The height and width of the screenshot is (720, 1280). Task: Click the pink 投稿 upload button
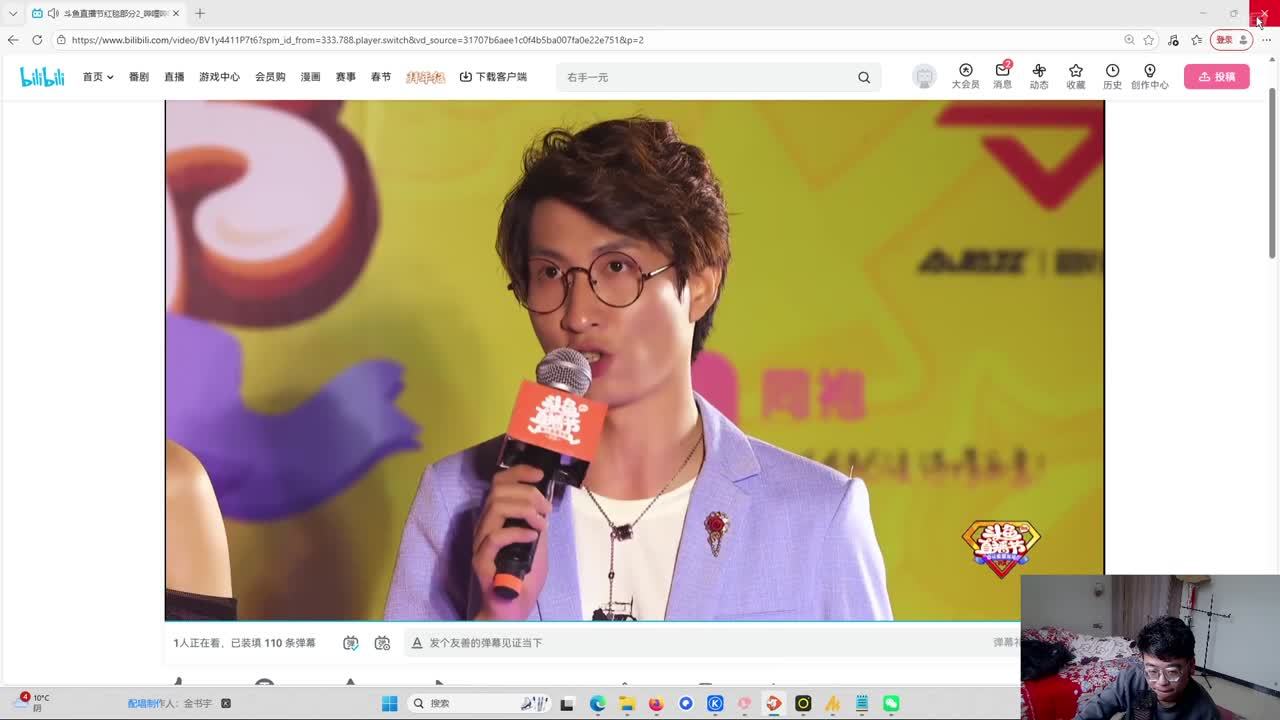[1216, 77]
